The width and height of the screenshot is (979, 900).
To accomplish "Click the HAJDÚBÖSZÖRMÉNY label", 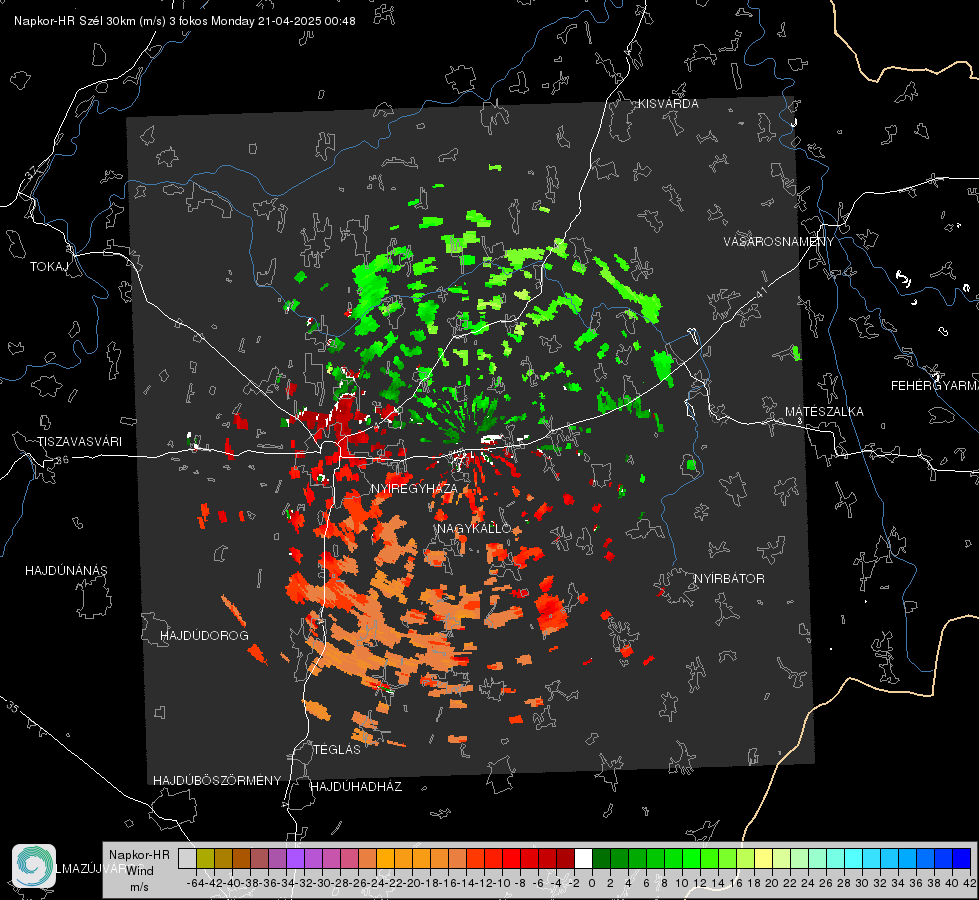I will [217, 780].
